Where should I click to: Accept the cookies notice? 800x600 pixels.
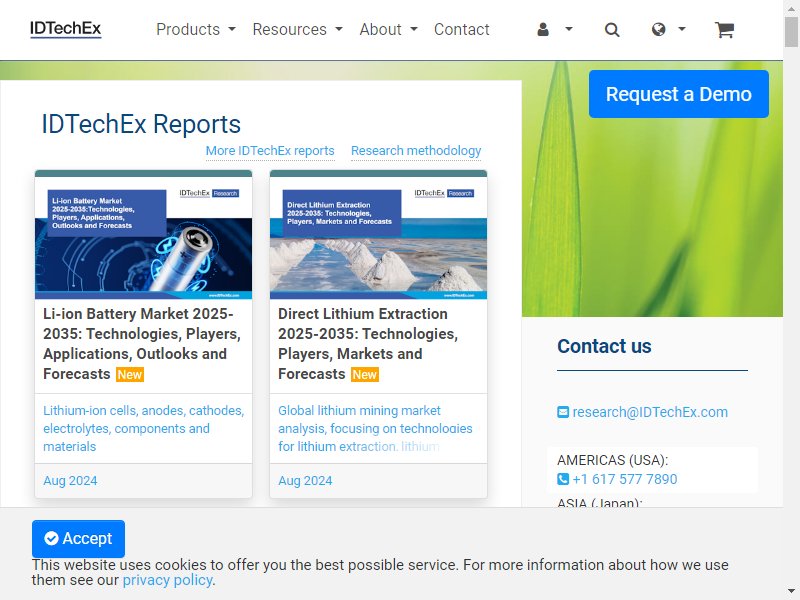[78, 539]
